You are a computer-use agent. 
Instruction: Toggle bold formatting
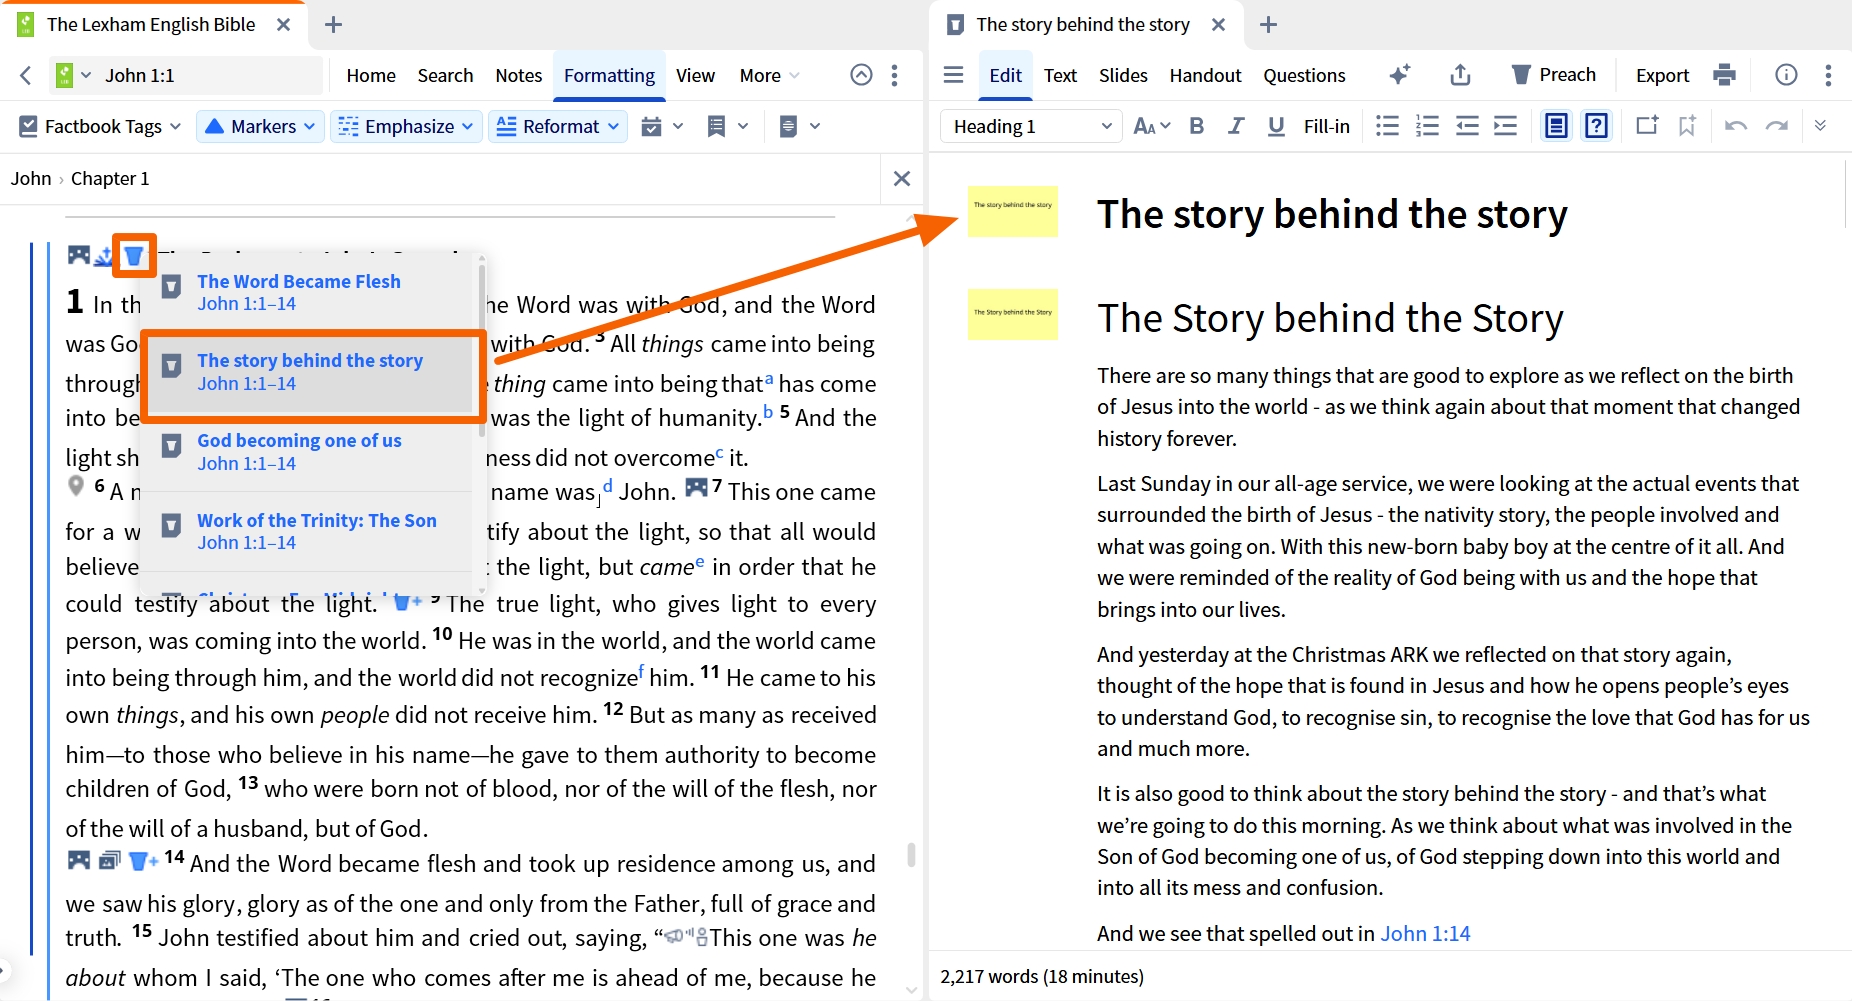1196,126
